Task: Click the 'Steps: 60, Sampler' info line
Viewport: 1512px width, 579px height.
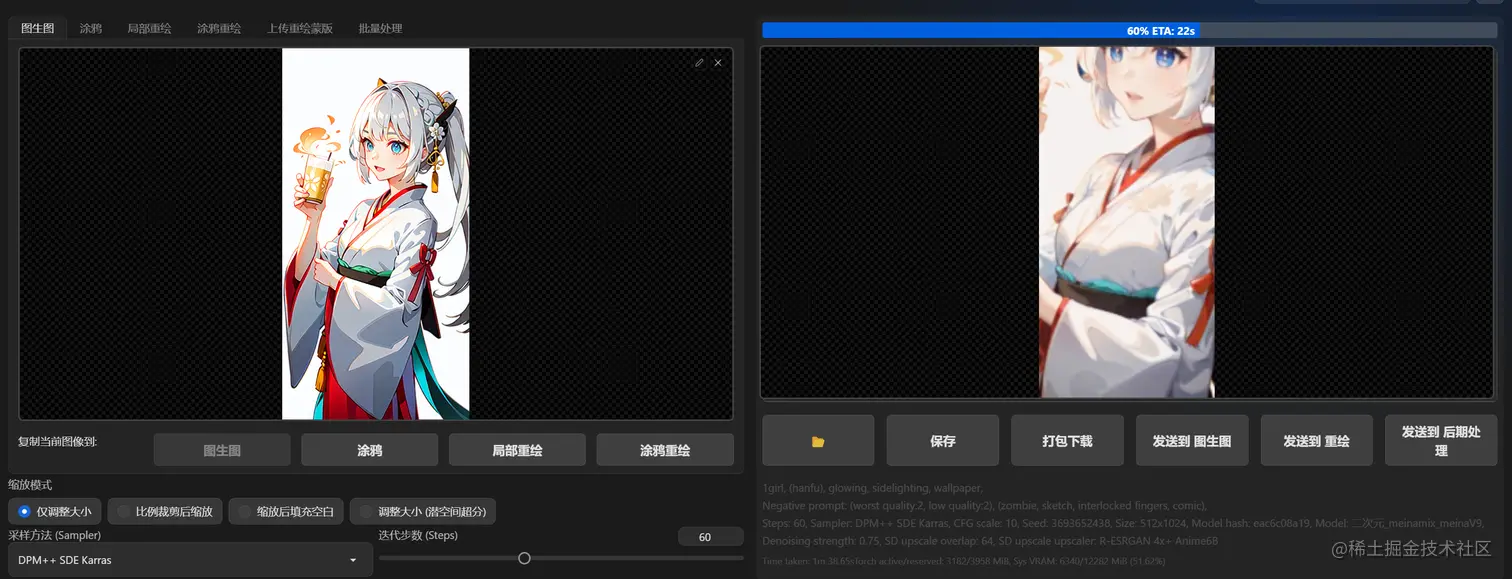Action: [x=1123, y=523]
